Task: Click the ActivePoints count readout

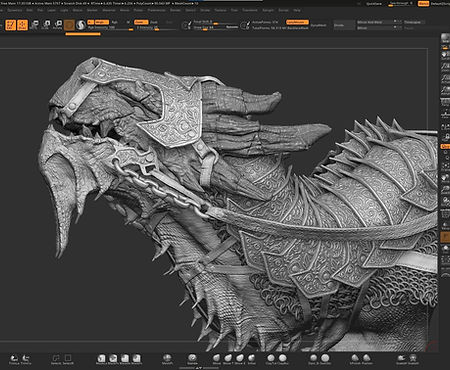Action: pyautogui.click(x=265, y=22)
